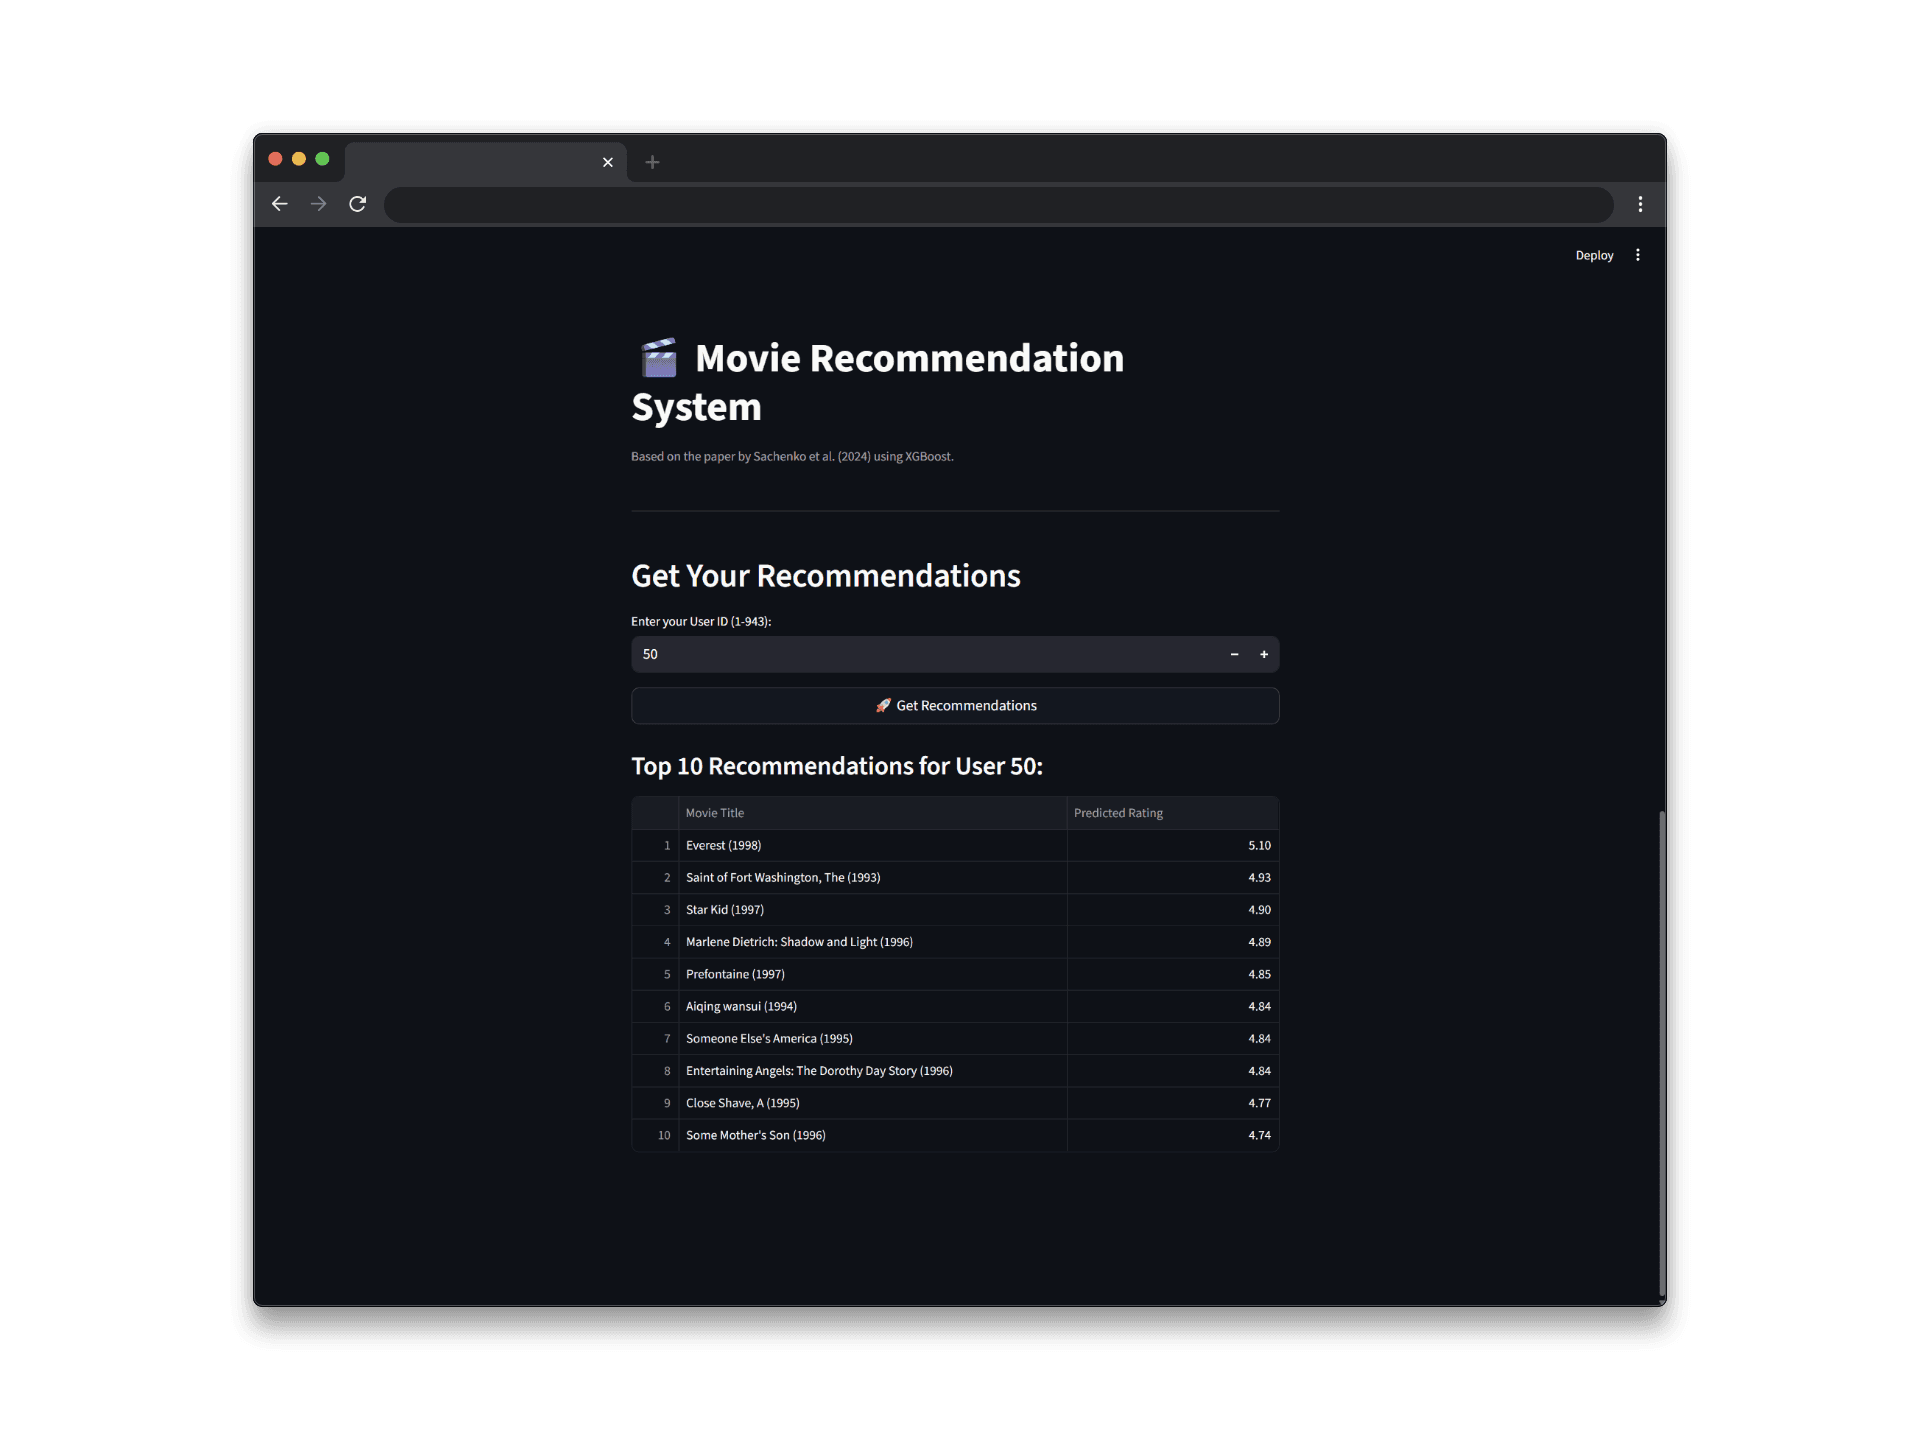Click the browser address bar
This screenshot has width=1920, height=1440.
(998, 204)
